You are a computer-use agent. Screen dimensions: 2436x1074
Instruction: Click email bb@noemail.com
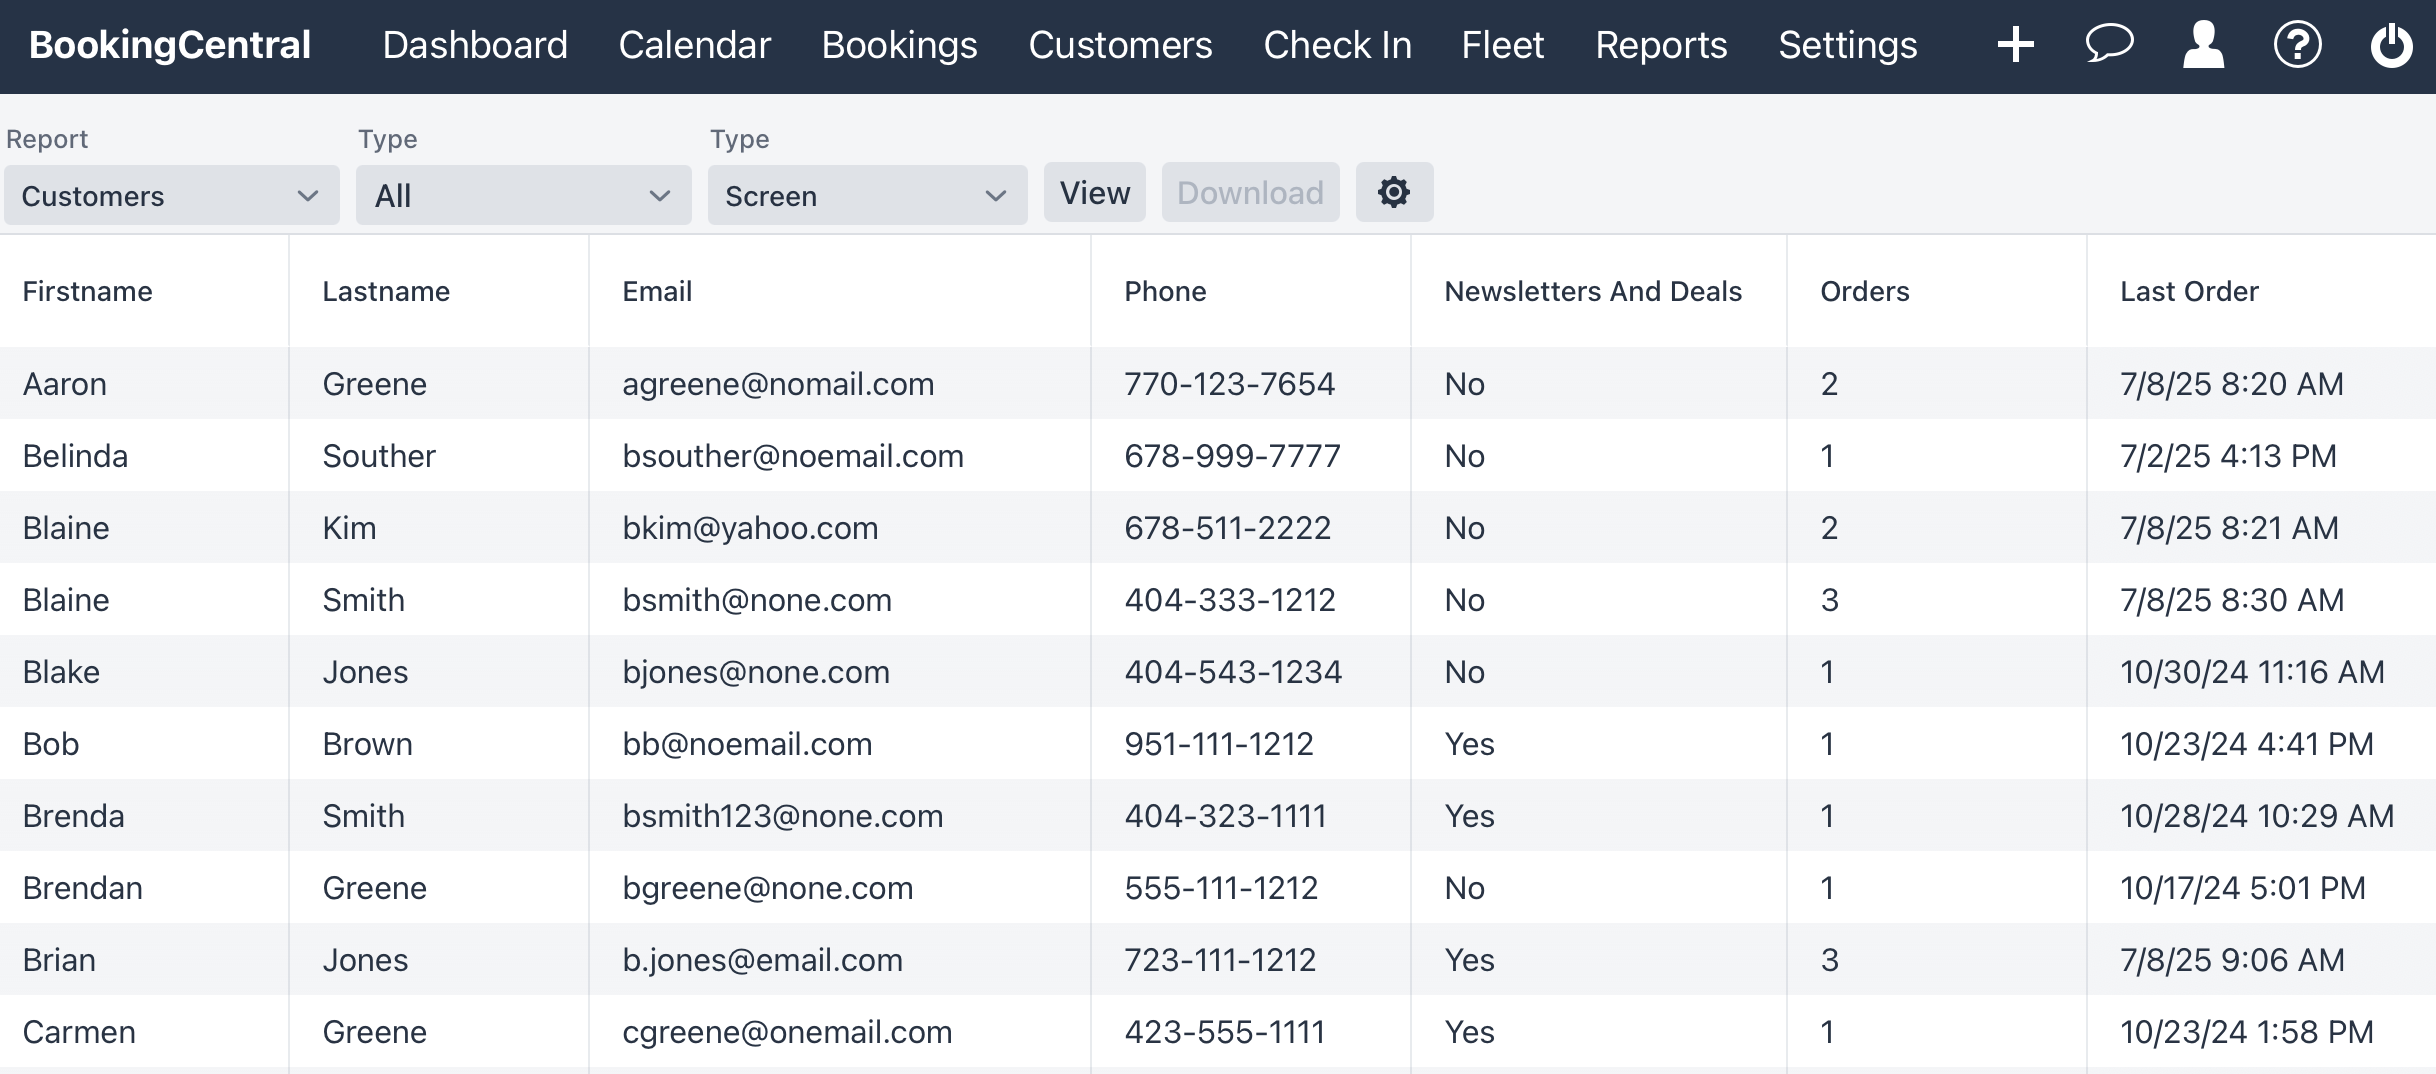[747, 744]
